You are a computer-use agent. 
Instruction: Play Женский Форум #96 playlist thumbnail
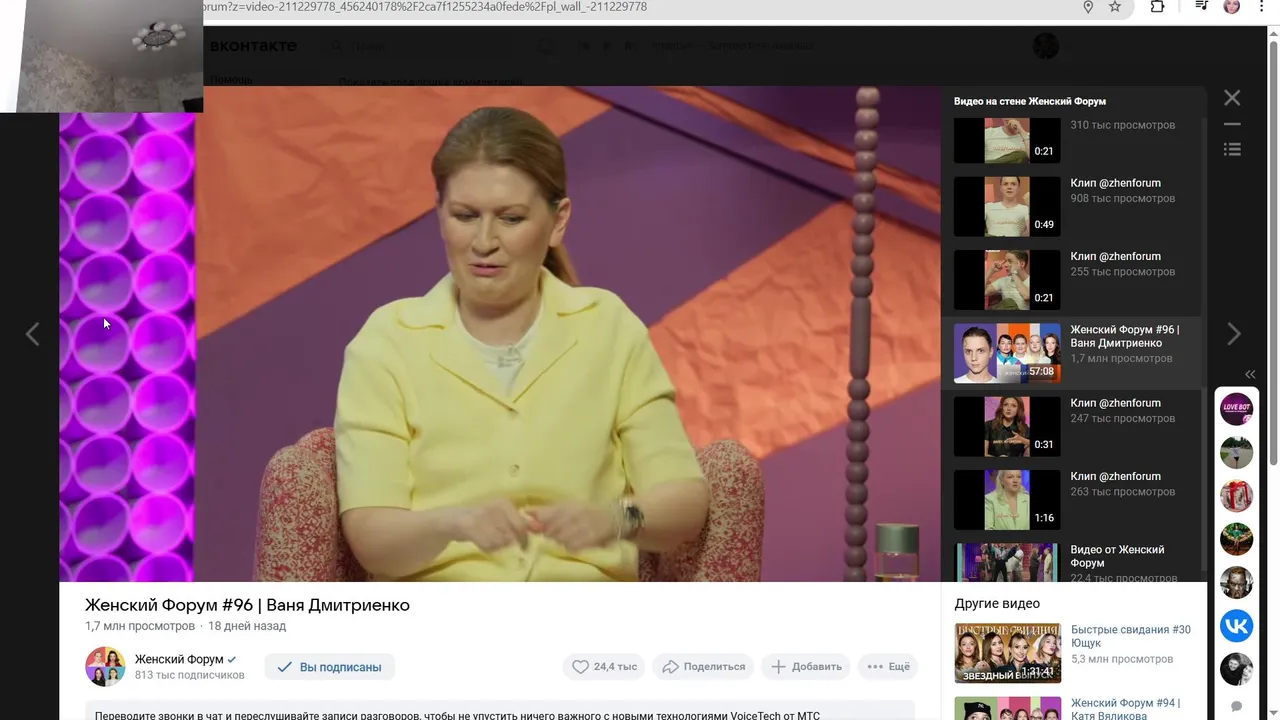click(x=1007, y=353)
